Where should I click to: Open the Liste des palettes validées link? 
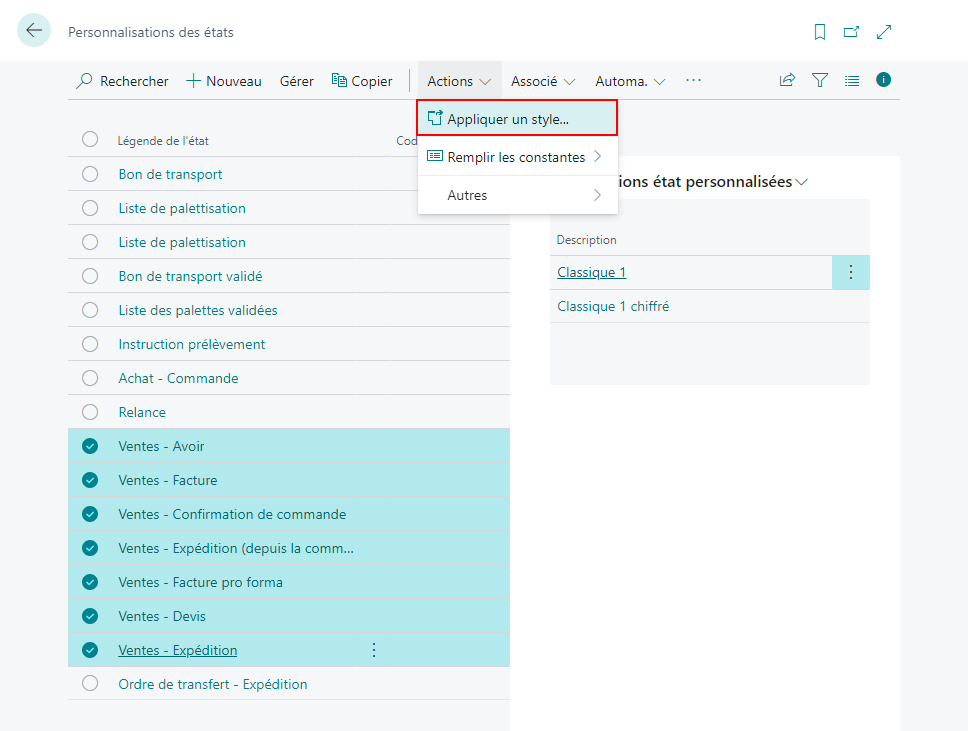point(198,310)
